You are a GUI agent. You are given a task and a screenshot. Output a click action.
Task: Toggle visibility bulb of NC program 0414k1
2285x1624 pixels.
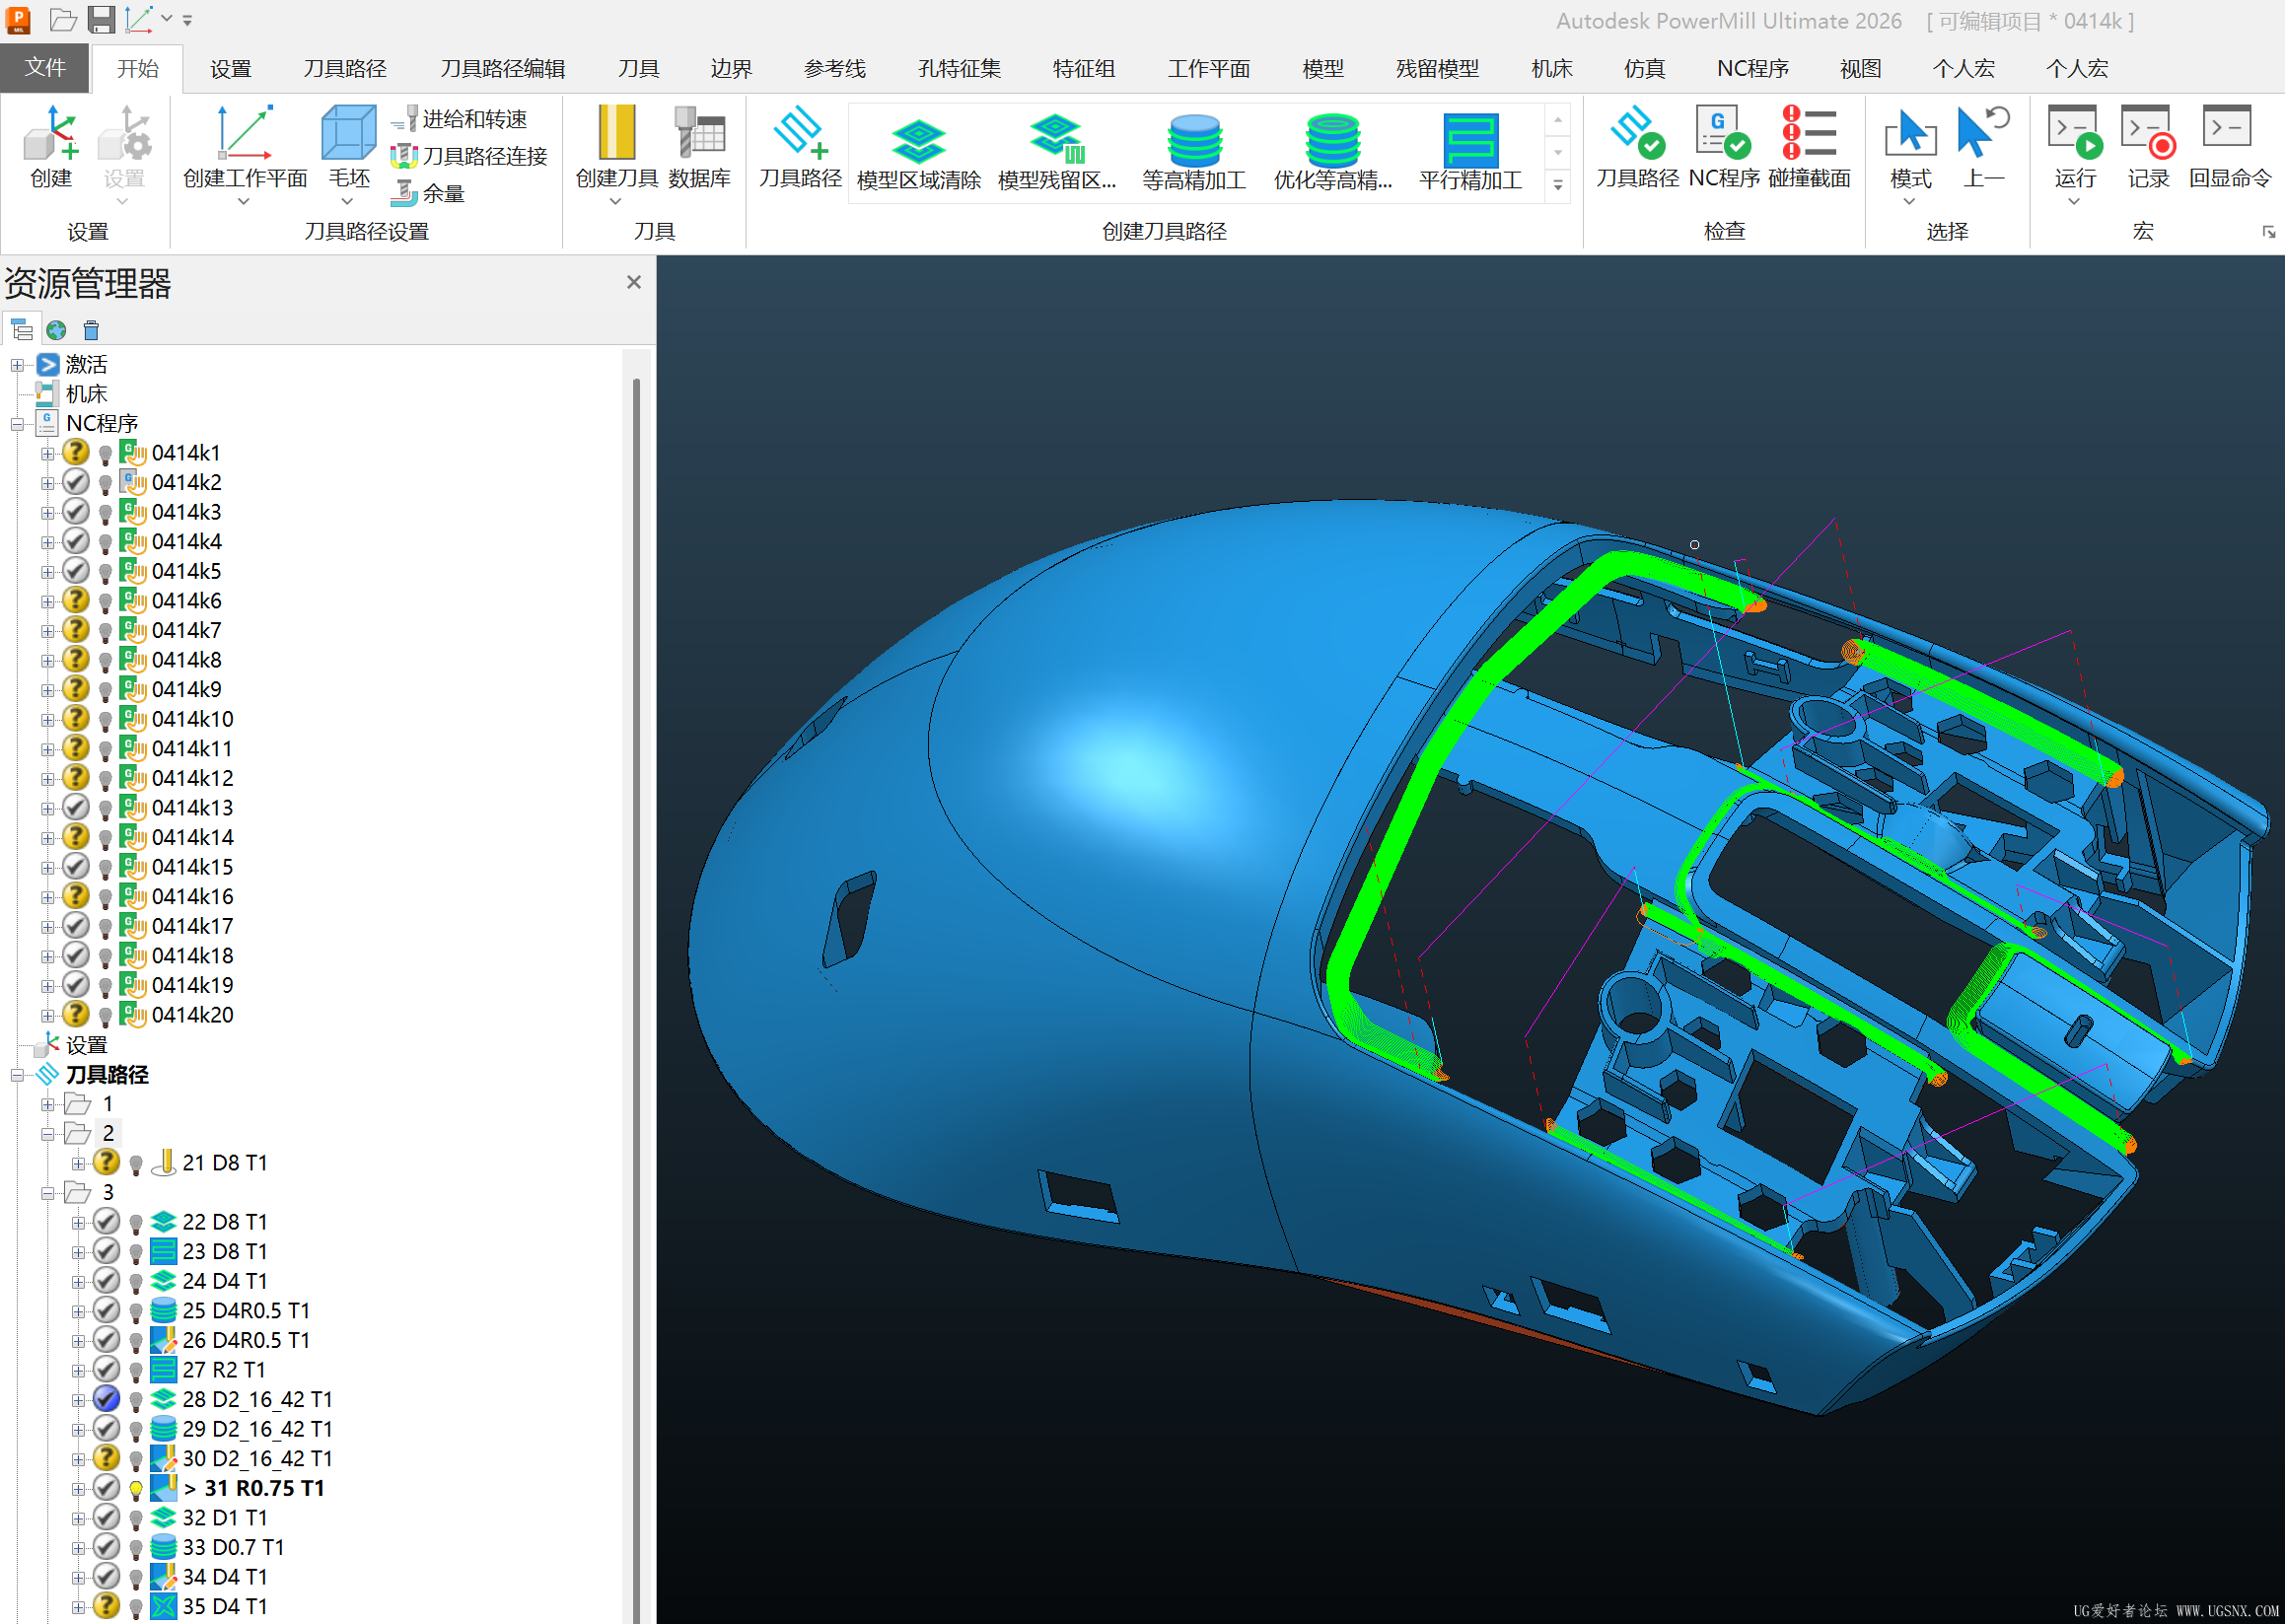tap(105, 454)
